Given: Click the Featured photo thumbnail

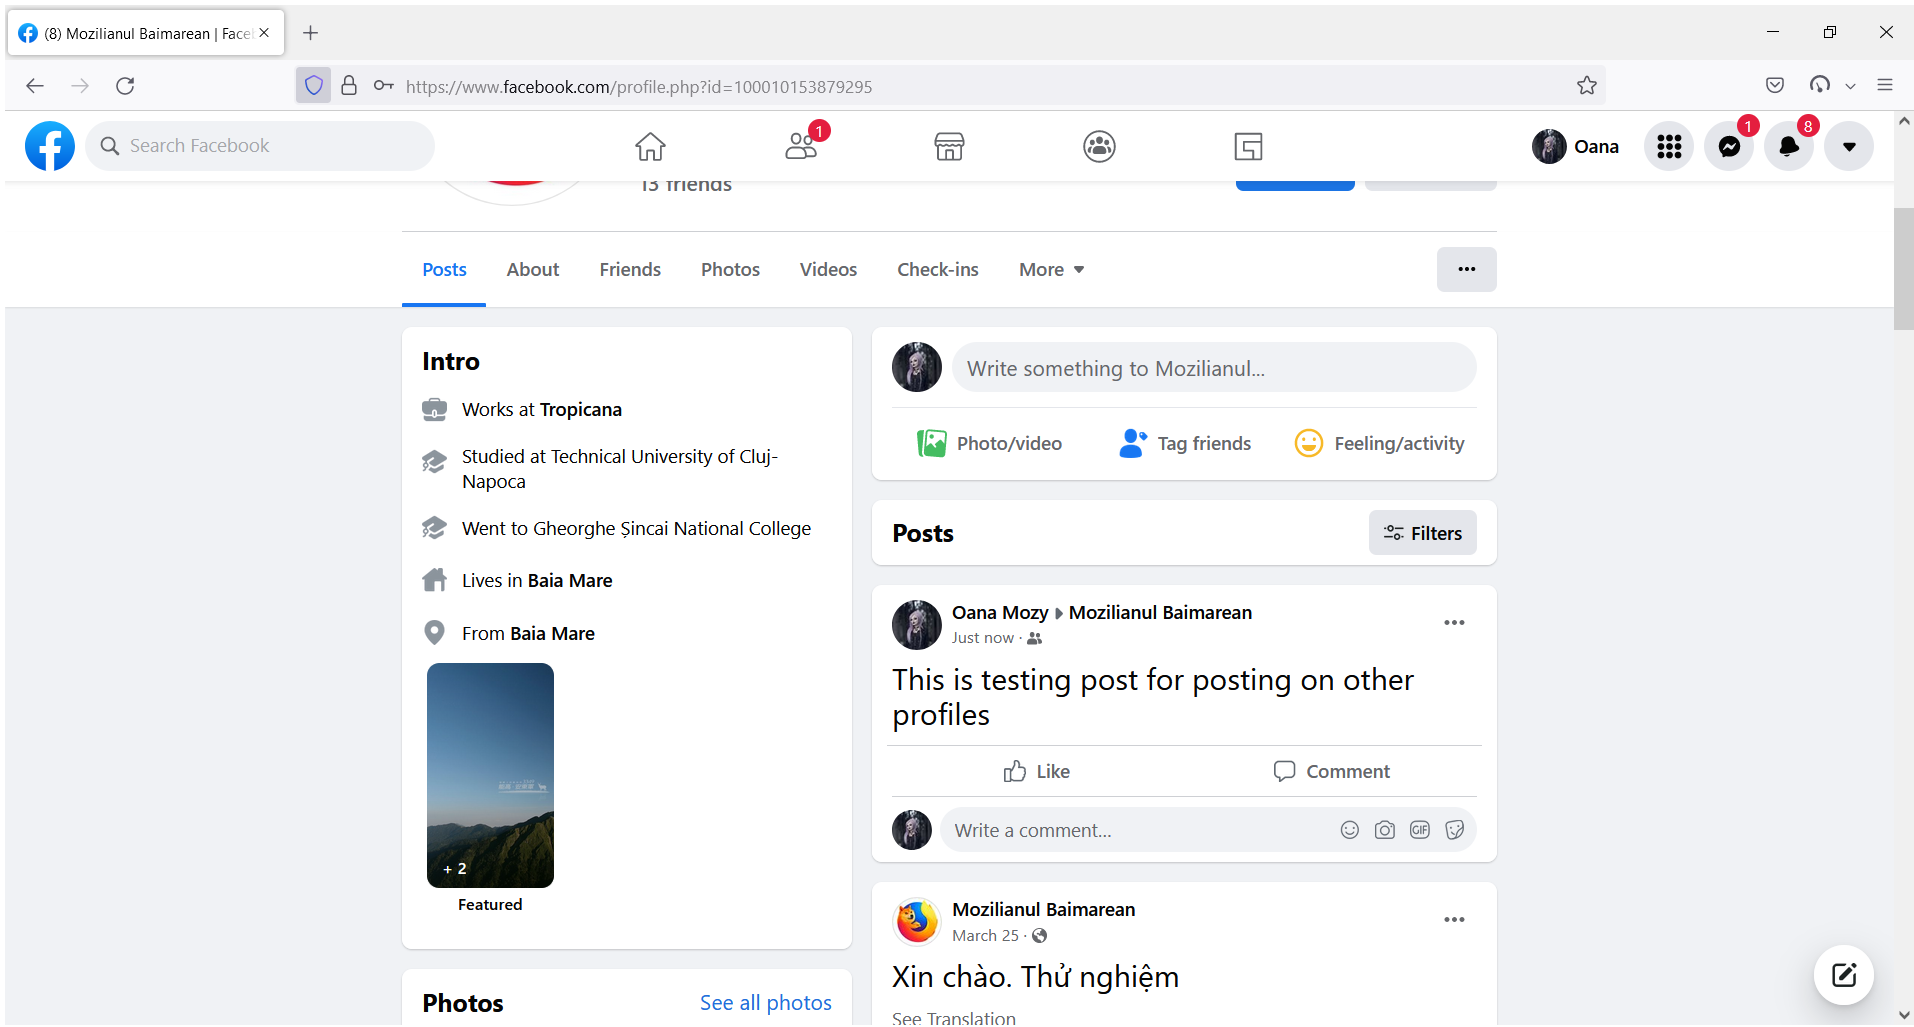Looking at the screenshot, I should (489, 775).
